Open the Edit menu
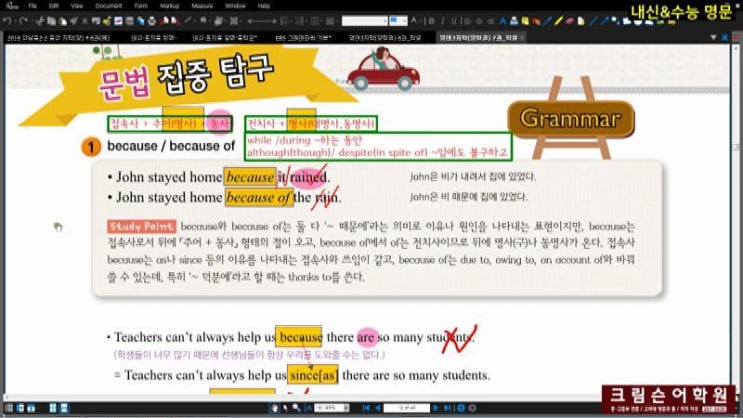 [x=54, y=6]
